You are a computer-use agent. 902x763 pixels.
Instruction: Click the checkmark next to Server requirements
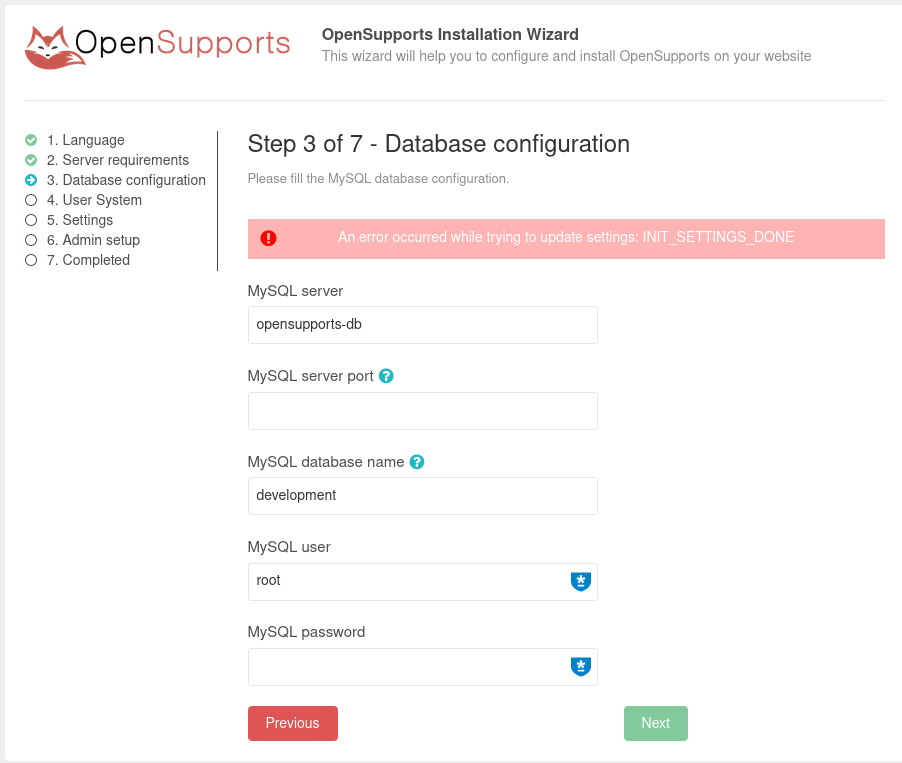click(31, 160)
